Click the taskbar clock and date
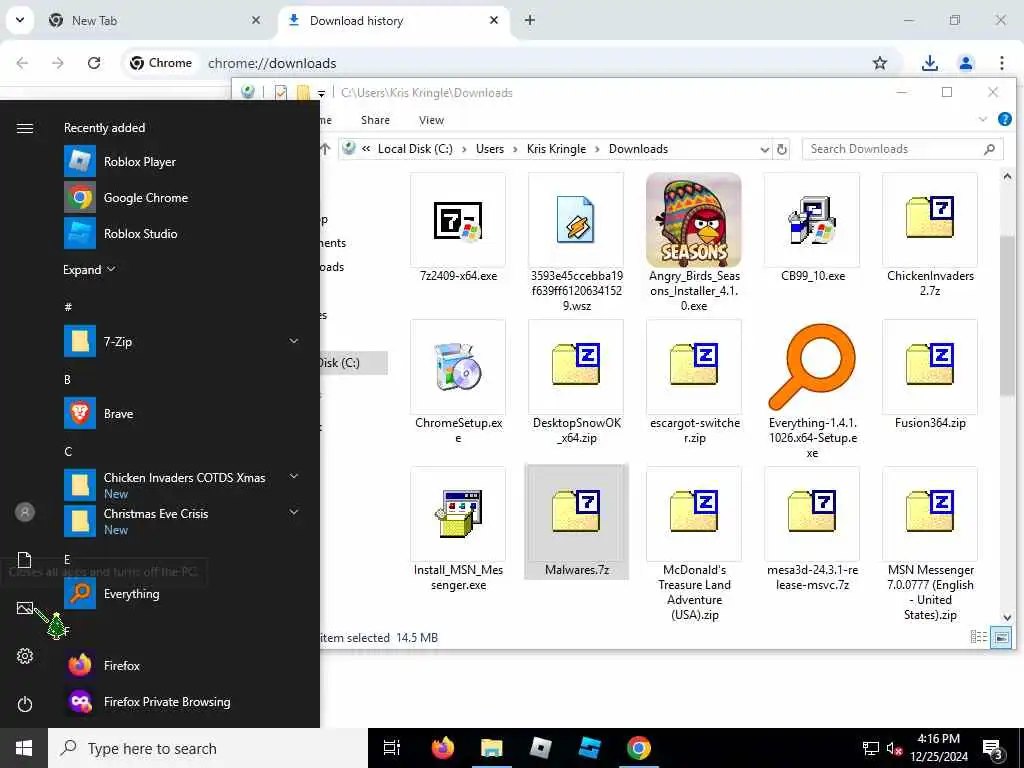Image resolution: width=1024 pixels, height=768 pixels. [x=938, y=748]
